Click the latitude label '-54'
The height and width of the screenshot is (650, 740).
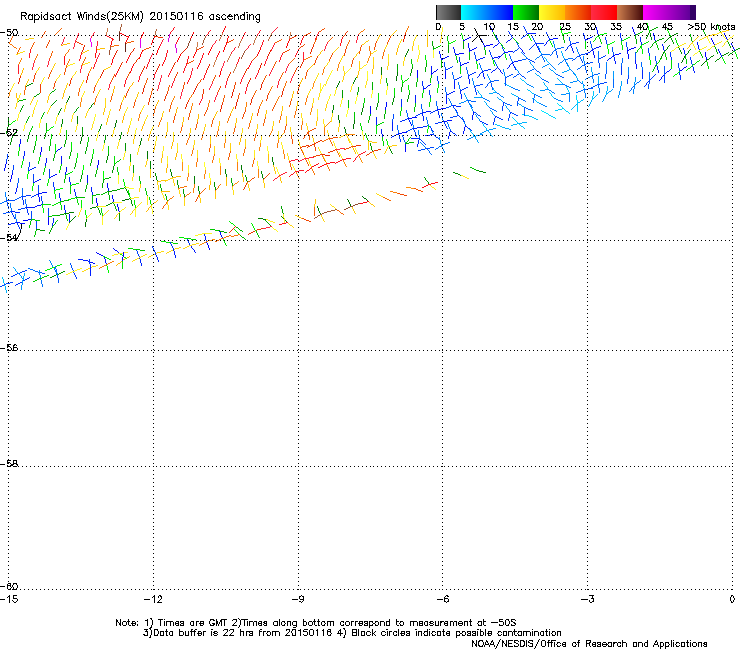pos(9,237)
